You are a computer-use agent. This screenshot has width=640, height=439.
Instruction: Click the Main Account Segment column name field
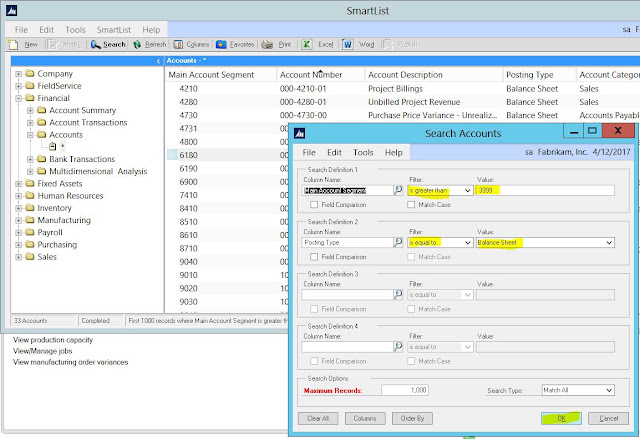click(x=347, y=191)
